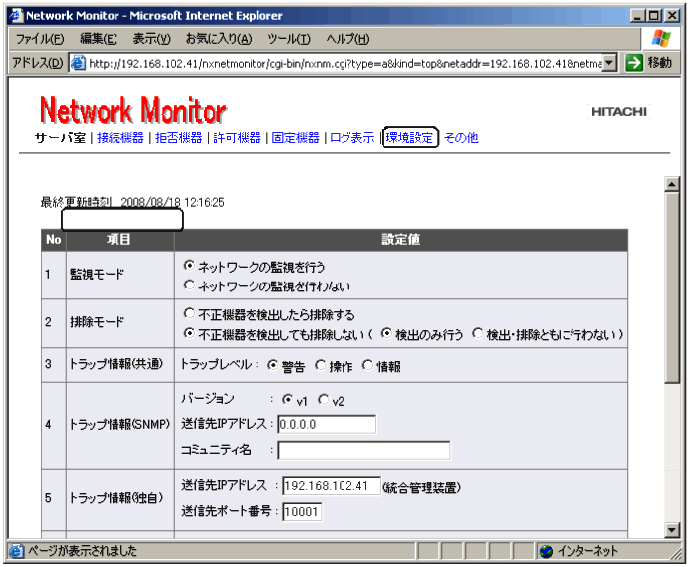Click the 項目 column header
Screen dimensions: 688x567
(118, 240)
